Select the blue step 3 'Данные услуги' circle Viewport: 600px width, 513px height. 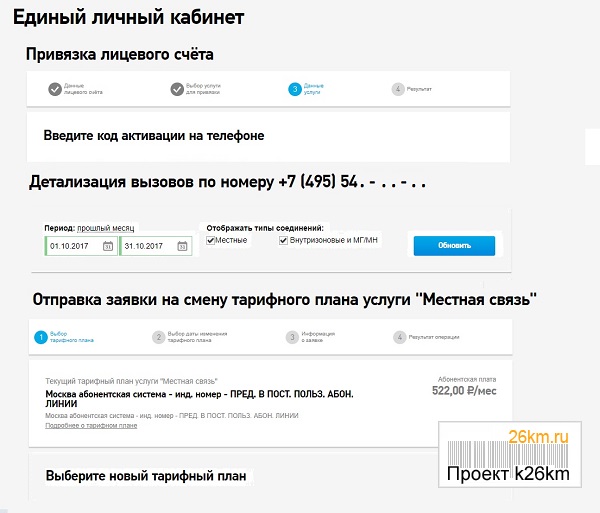(295, 89)
